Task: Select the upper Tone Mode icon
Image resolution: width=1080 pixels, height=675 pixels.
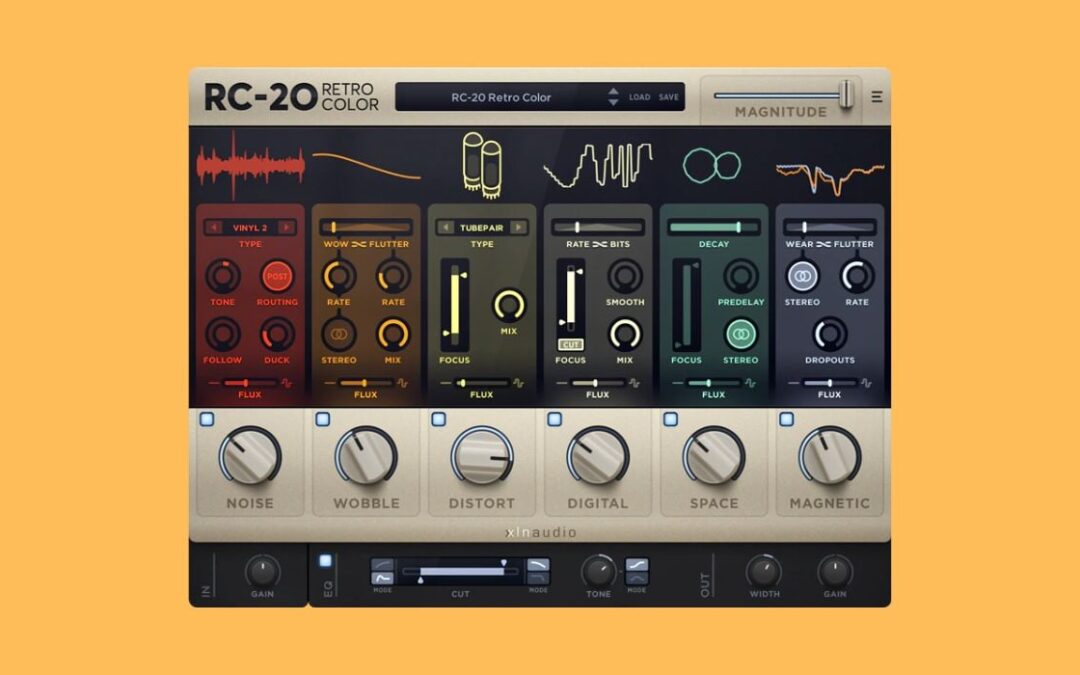Action: (x=636, y=565)
